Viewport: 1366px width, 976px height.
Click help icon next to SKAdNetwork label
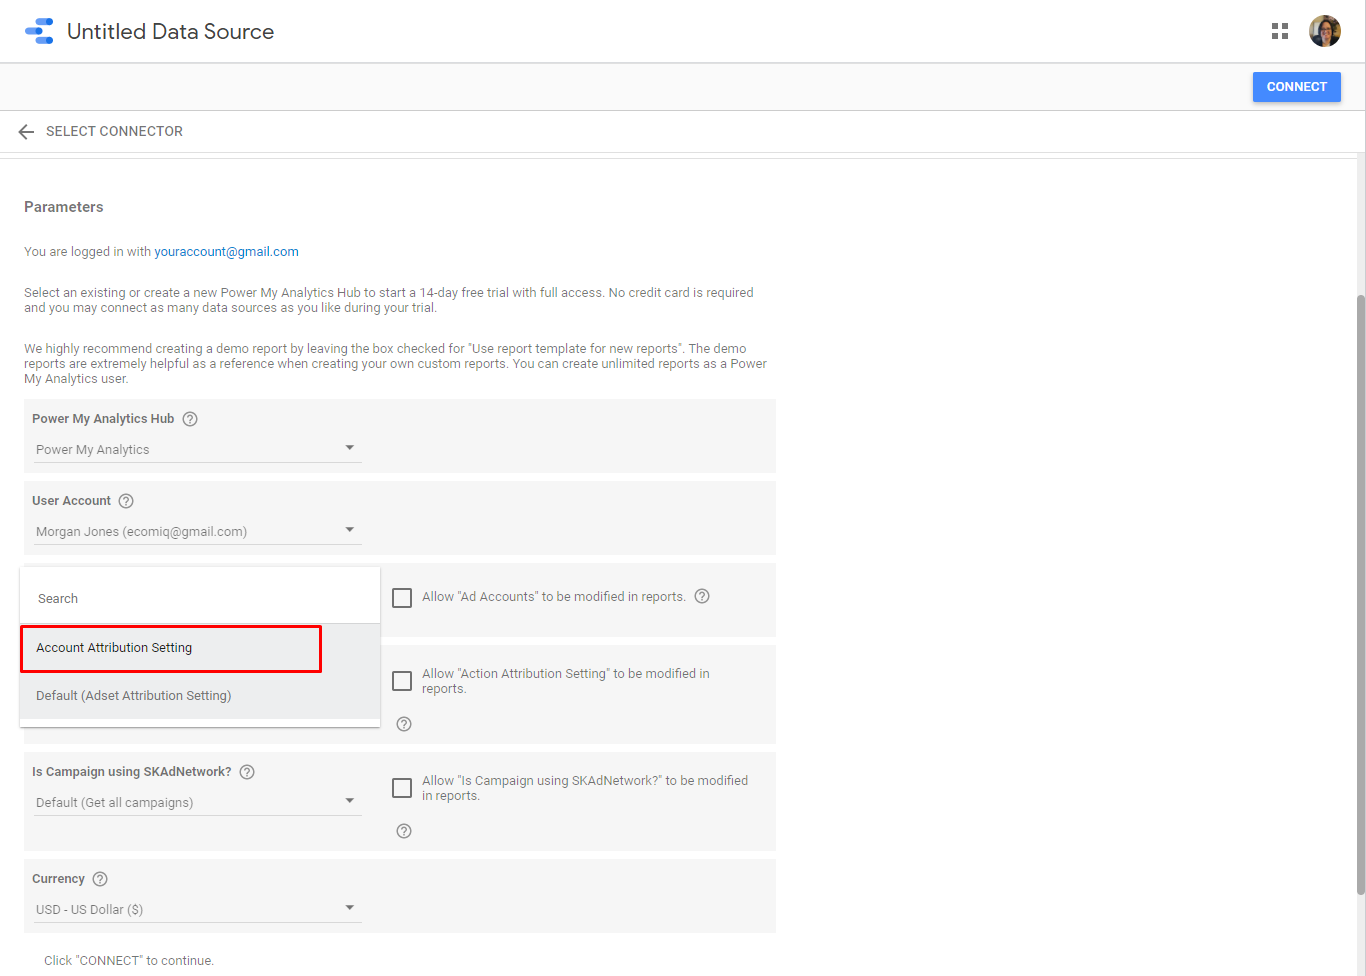tap(247, 772)
